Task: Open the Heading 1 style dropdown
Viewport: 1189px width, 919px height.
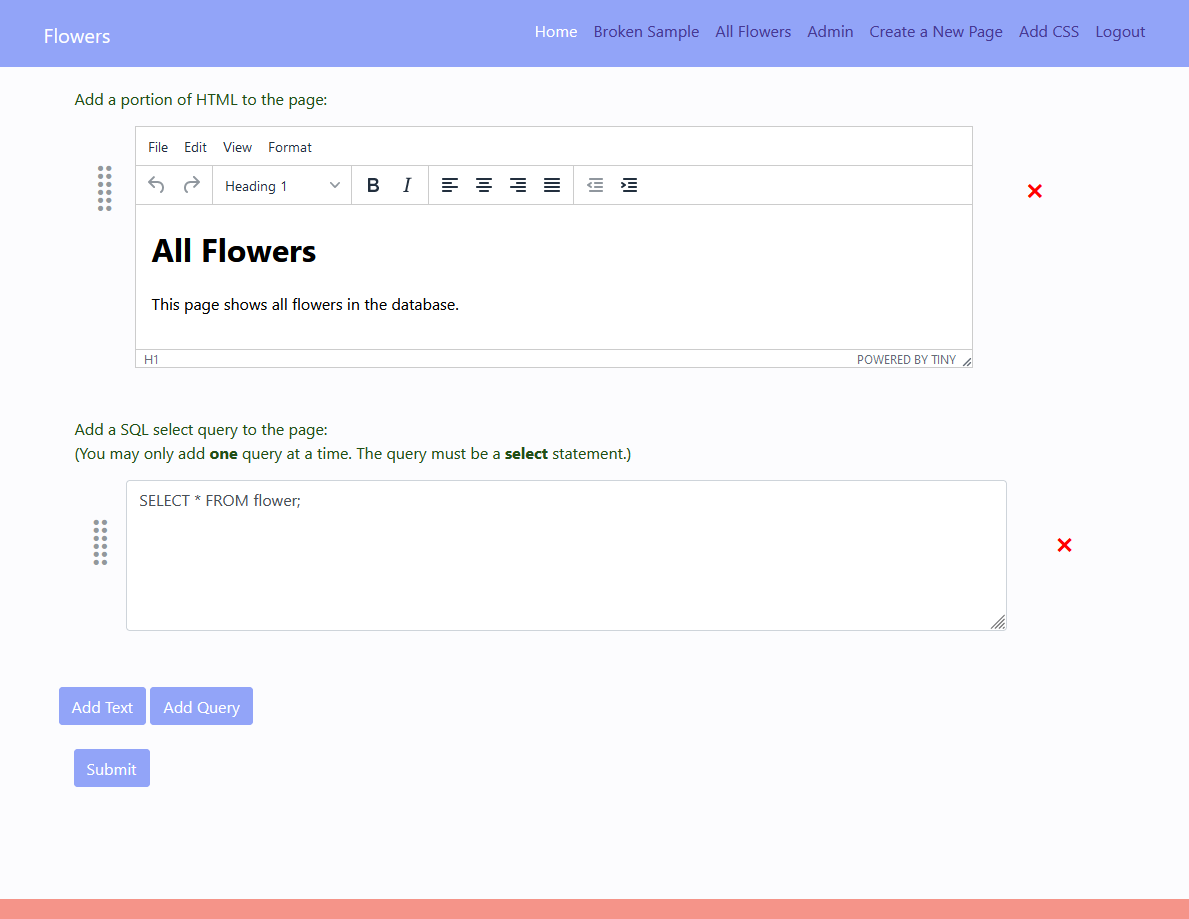Action: [x=281, y=185]
